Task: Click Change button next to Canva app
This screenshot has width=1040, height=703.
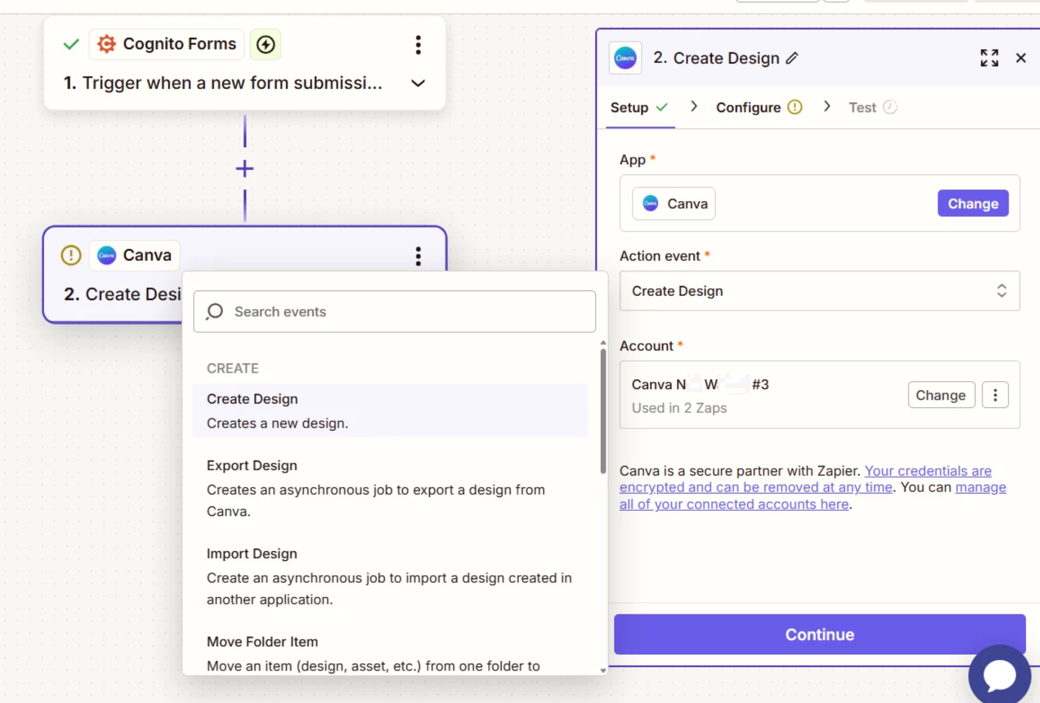Action: click(972, 203)
